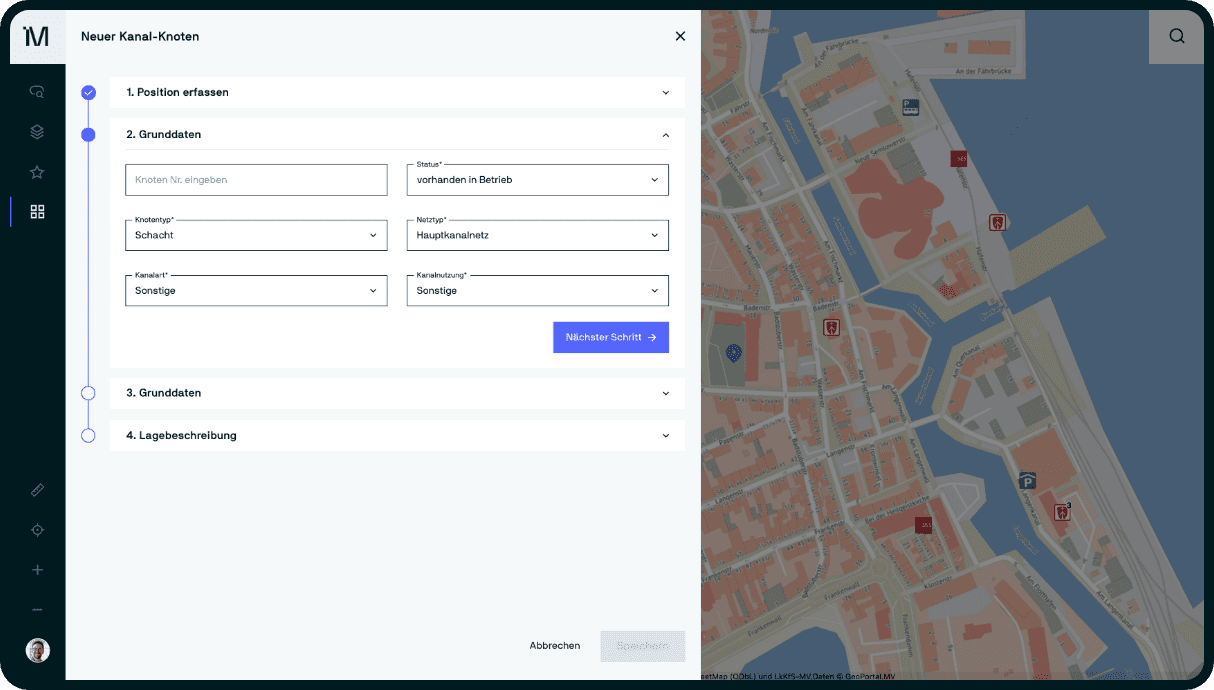Zoom out with the minus icon
1214x690 pixels.
click(37, 610)
